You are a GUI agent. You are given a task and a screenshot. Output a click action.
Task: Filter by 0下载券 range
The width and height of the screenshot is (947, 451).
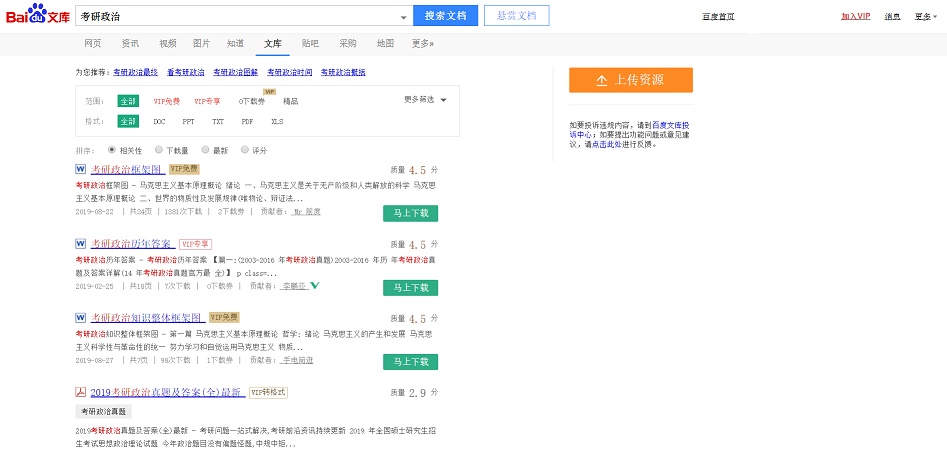252,101
